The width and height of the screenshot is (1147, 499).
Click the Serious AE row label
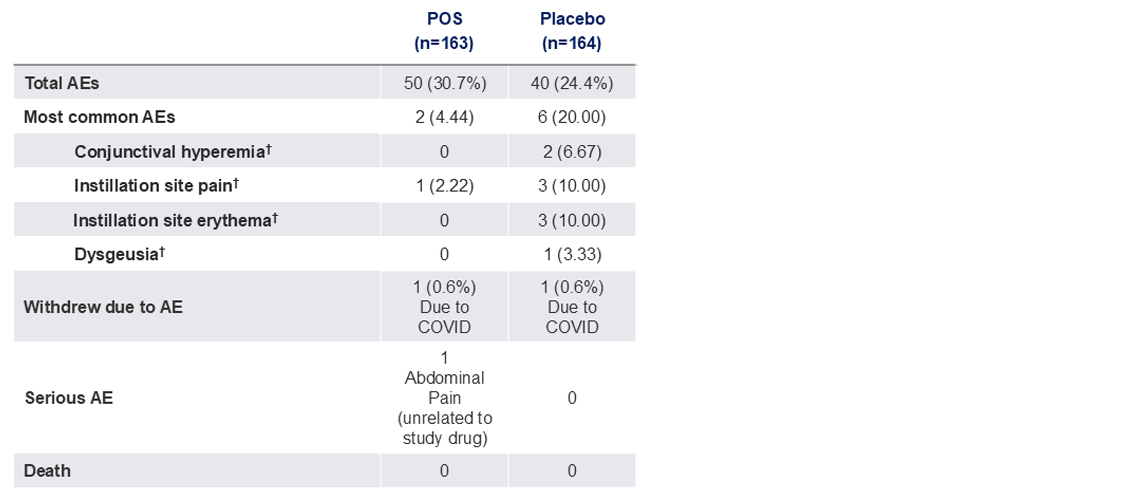pyautogui.click(x=68, y=398)
